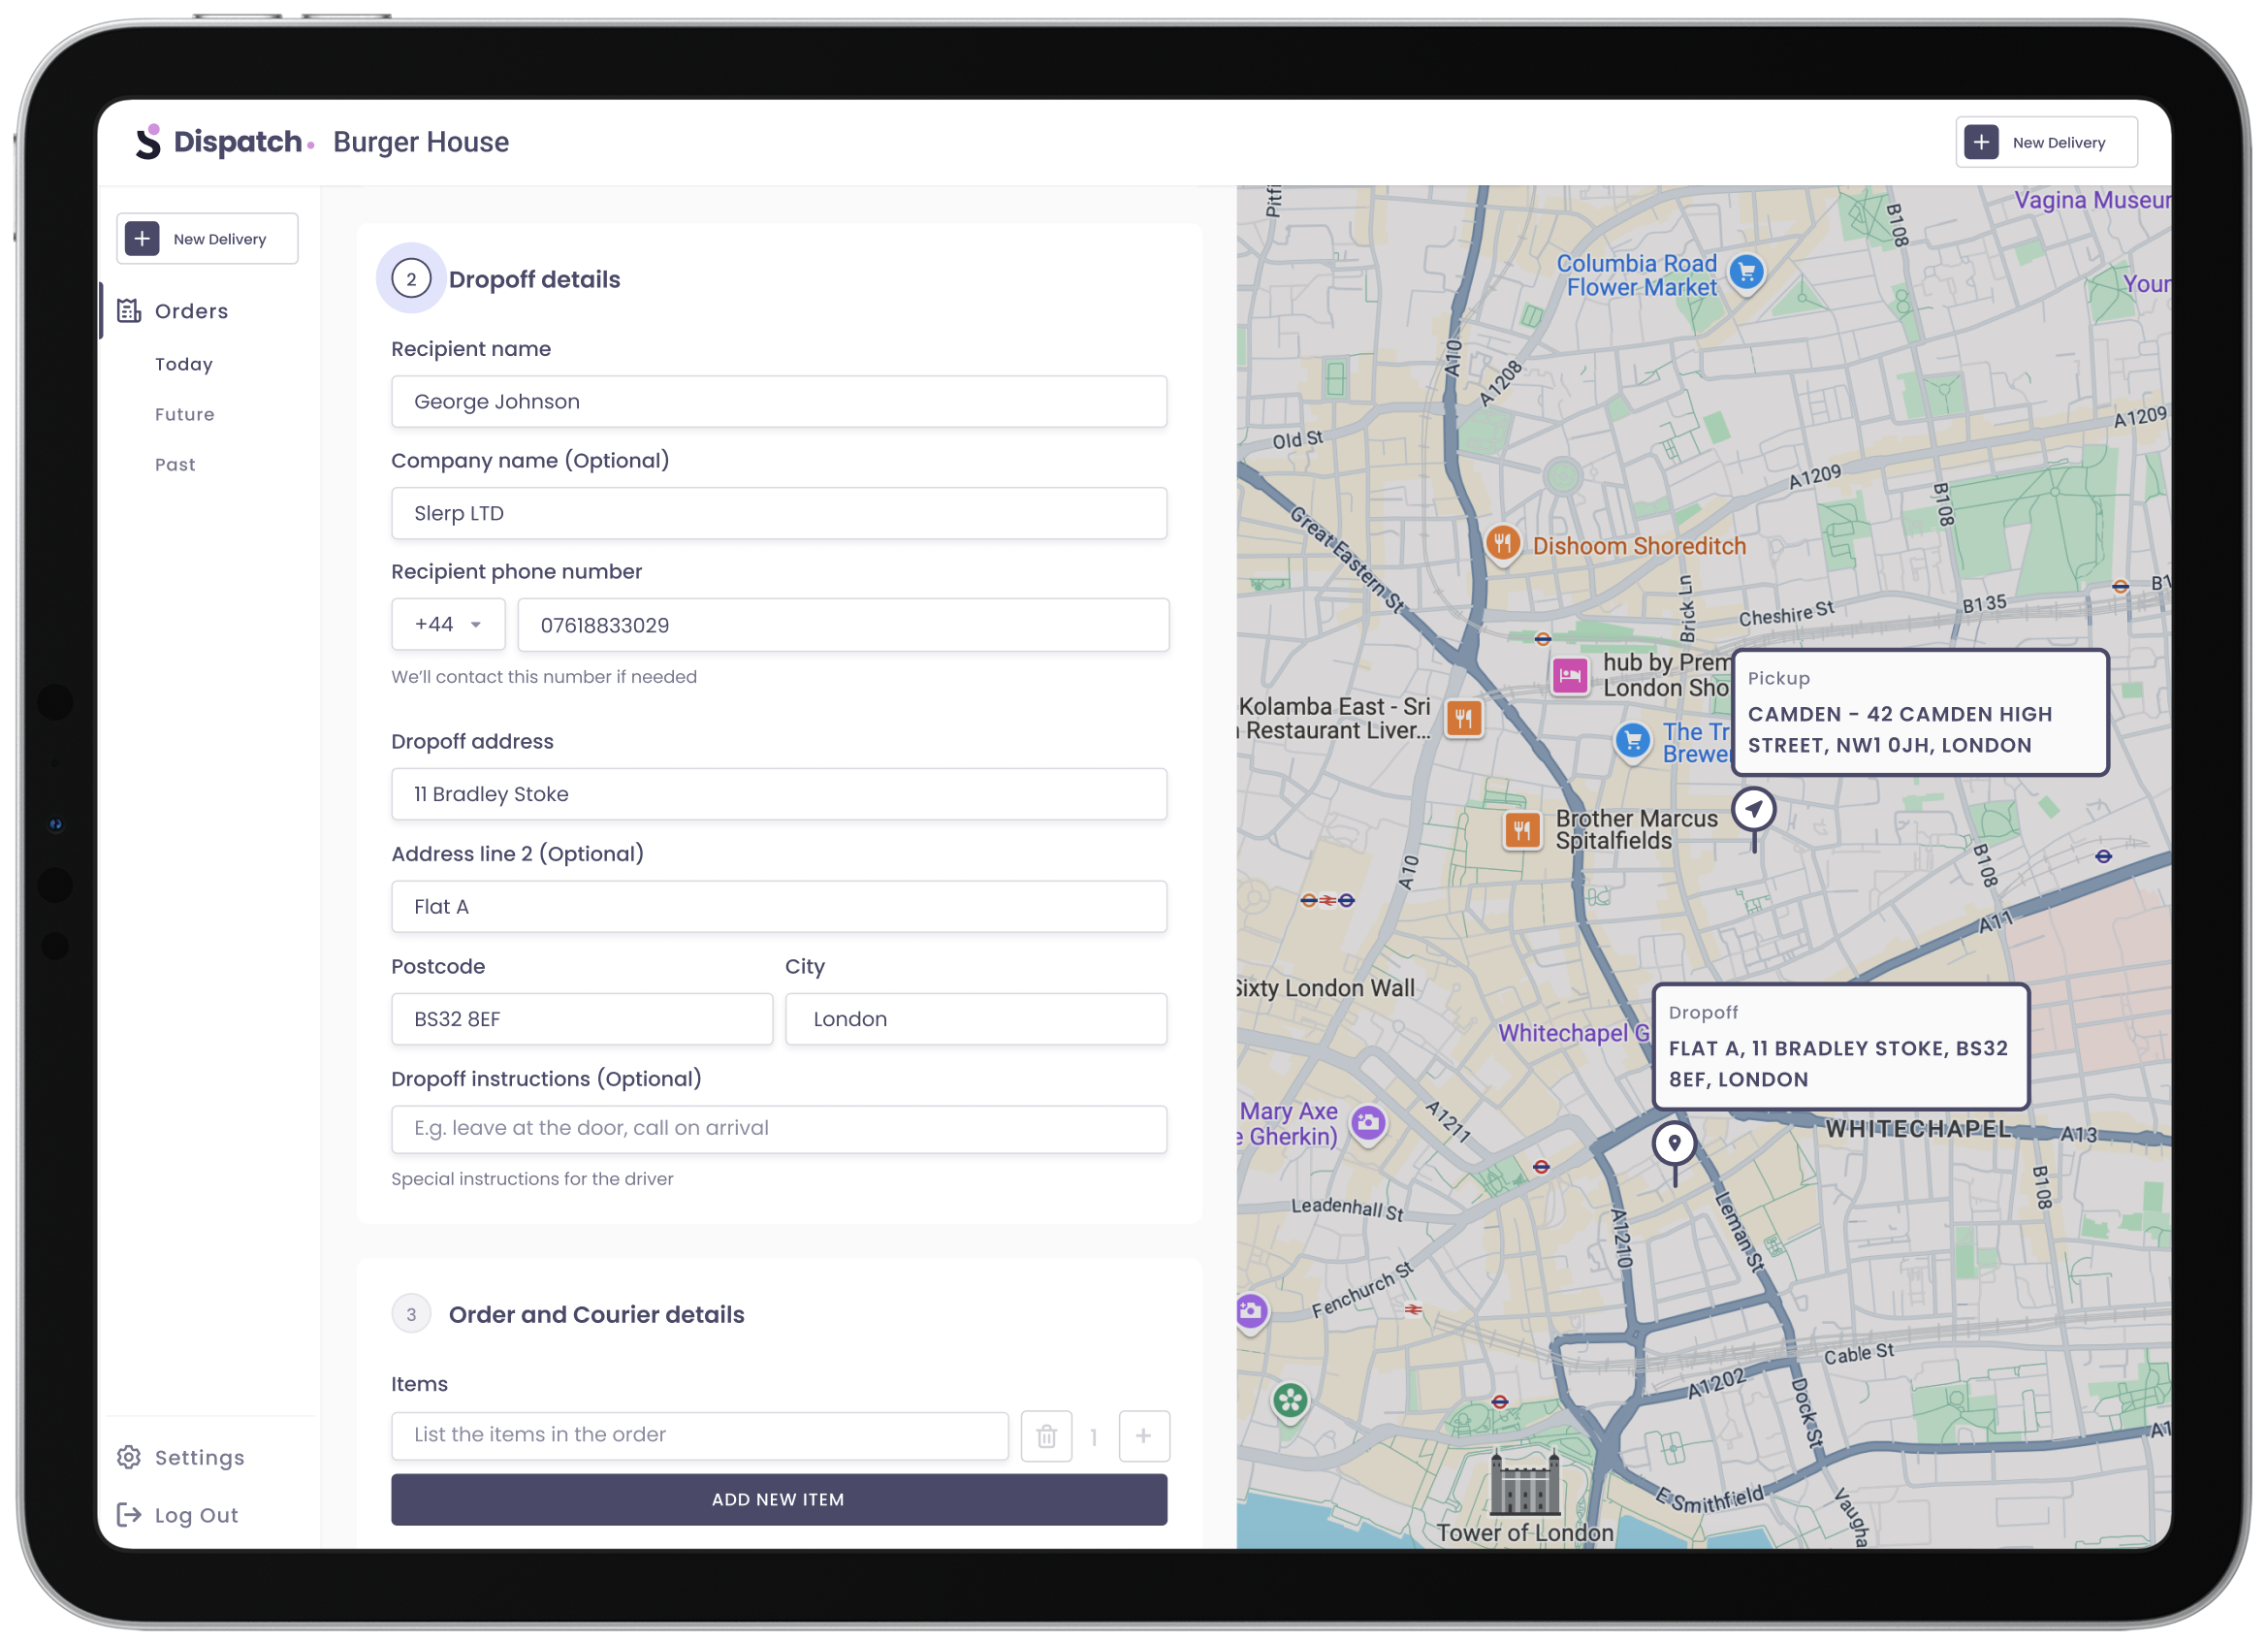Delete the item row using the trash icon
Image resolution: width=2268 pixels, height=1643 pixels.
pos(1046,1436)
